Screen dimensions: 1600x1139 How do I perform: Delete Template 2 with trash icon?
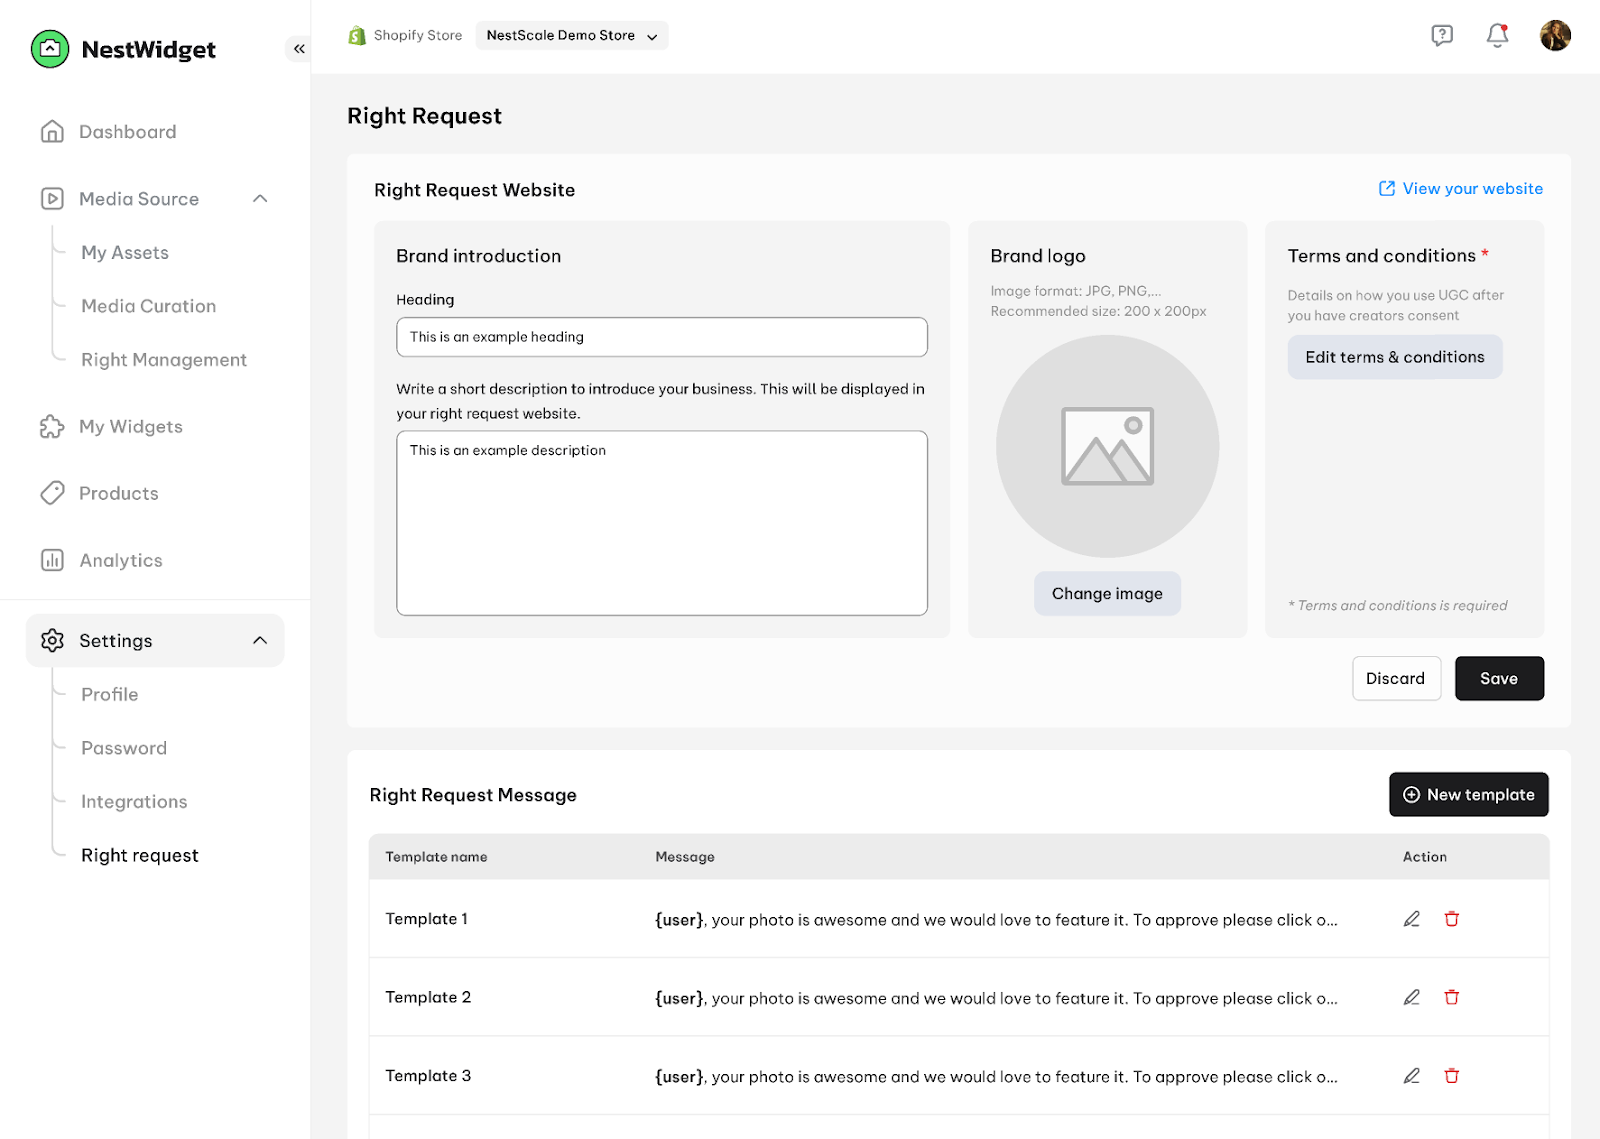(1452, 997)
